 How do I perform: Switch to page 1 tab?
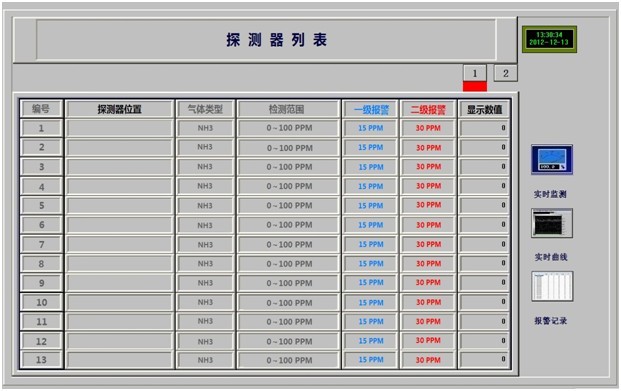pos(475,73)
